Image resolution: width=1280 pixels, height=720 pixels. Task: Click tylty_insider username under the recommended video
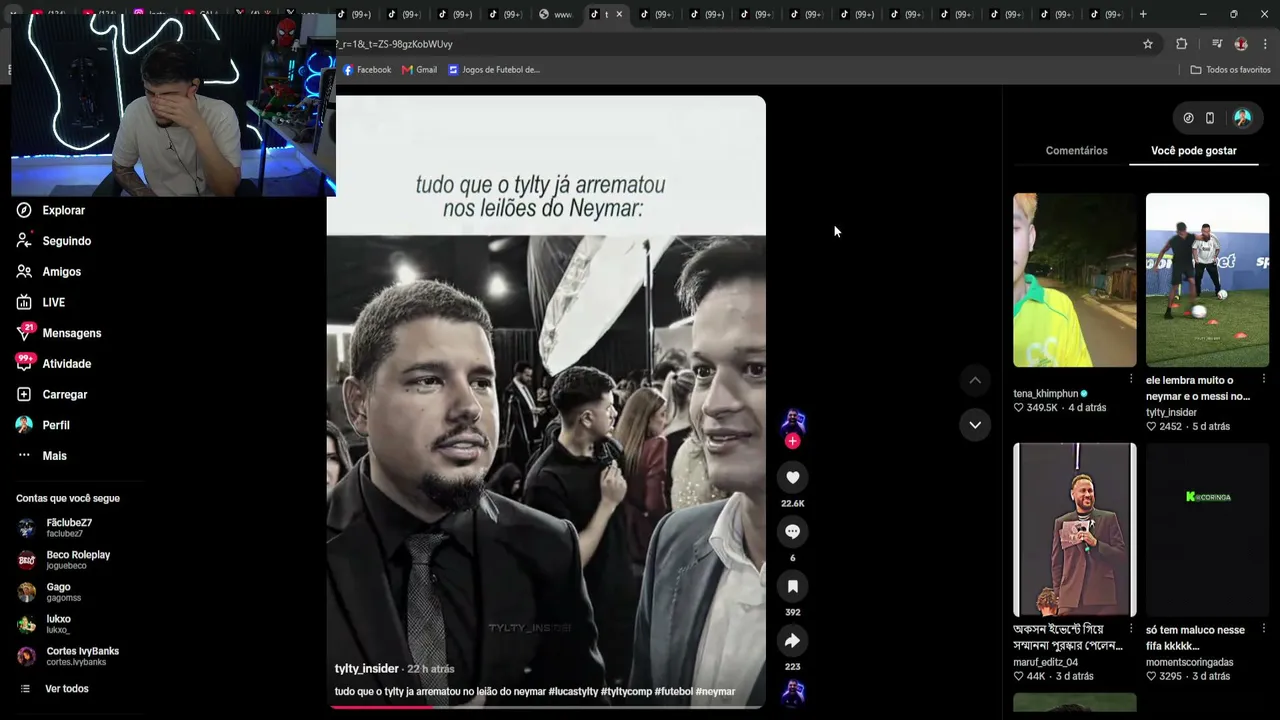tap(1171, 412)
